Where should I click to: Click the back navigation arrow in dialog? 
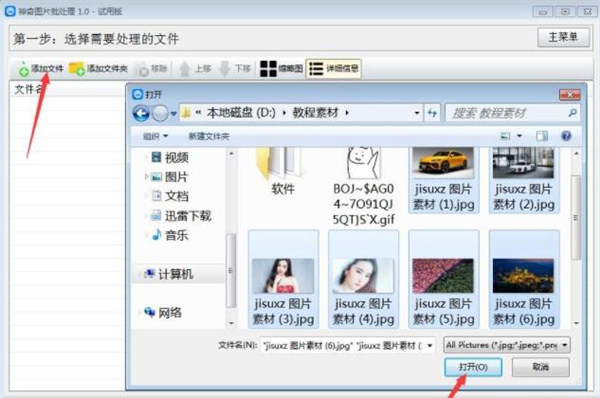[141, 113]
